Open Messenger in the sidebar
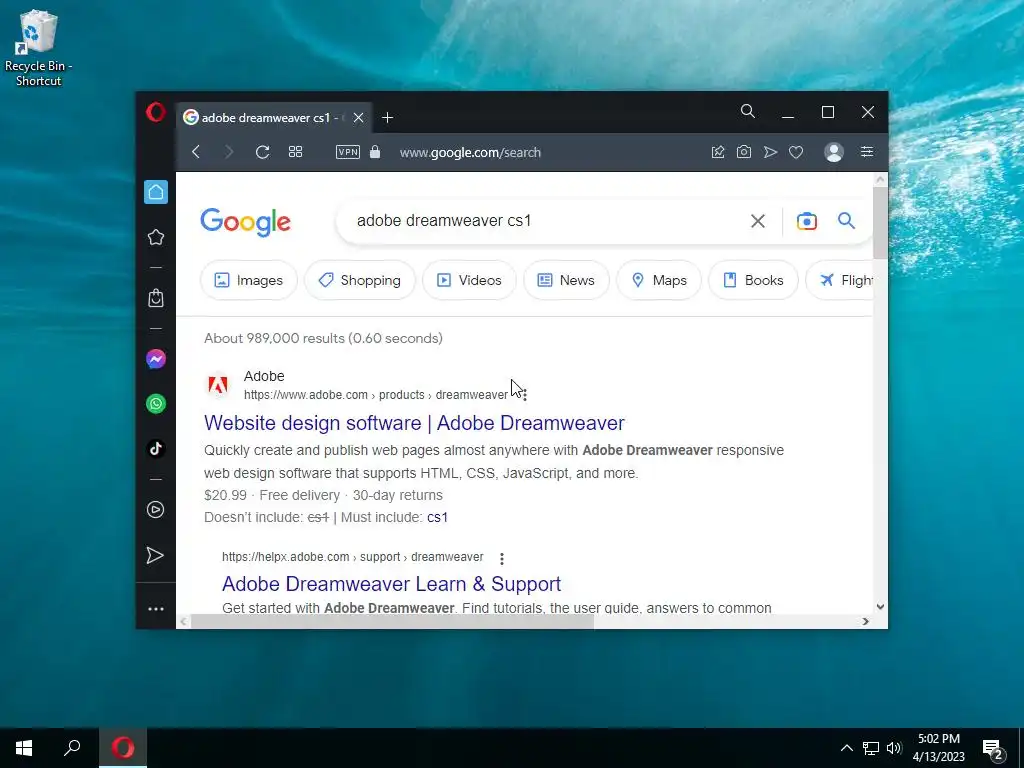This screenshot has height=768, width=1024. pyautogui.click(x=155, y=359)
